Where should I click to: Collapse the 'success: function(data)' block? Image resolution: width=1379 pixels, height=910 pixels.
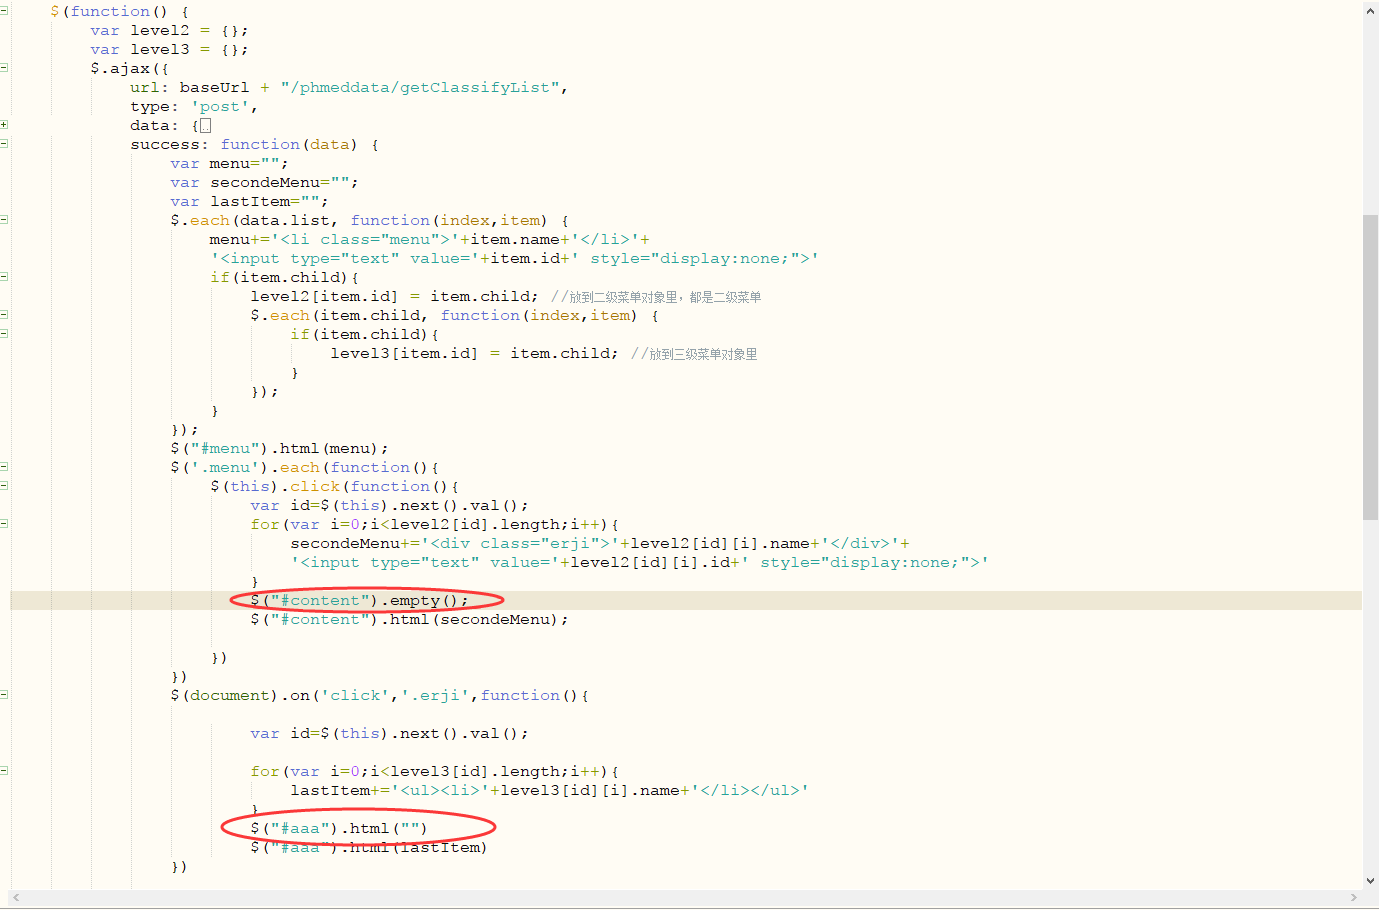point(4,144)
